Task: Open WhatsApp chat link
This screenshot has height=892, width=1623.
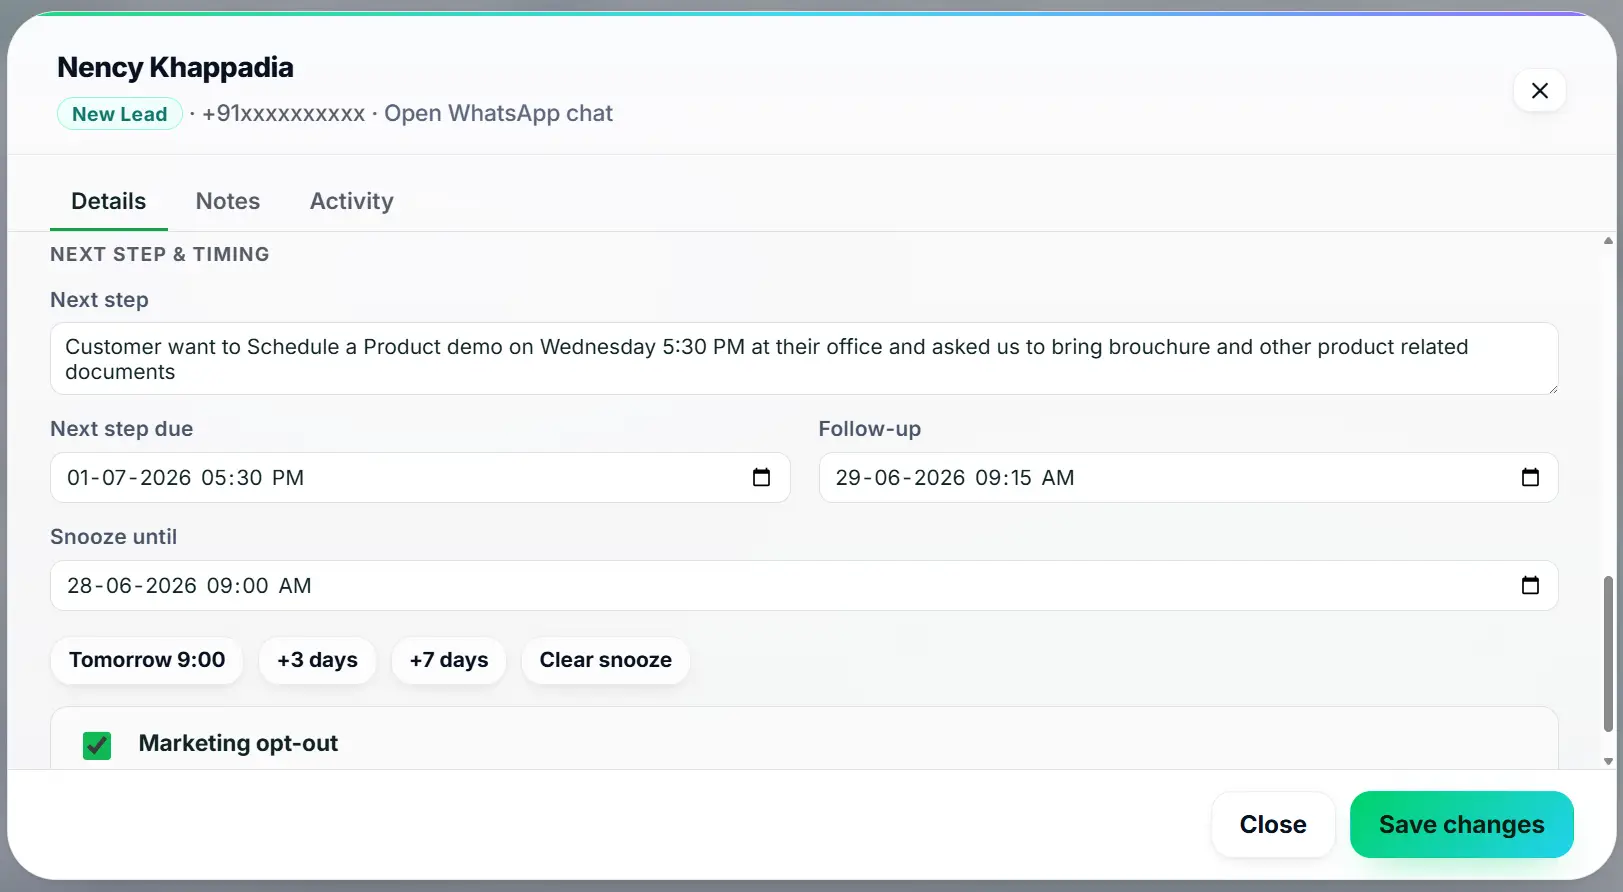Action: pyautogui.click(x=498, y=113)
